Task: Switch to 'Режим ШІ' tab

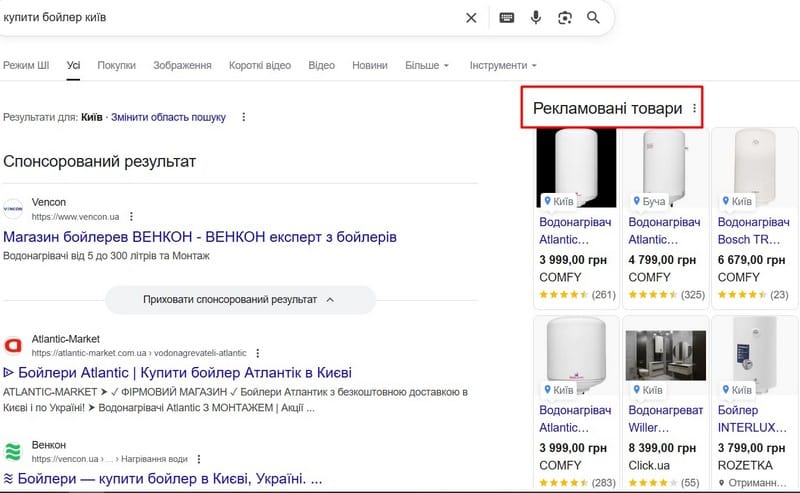Action: click(26, 65)
